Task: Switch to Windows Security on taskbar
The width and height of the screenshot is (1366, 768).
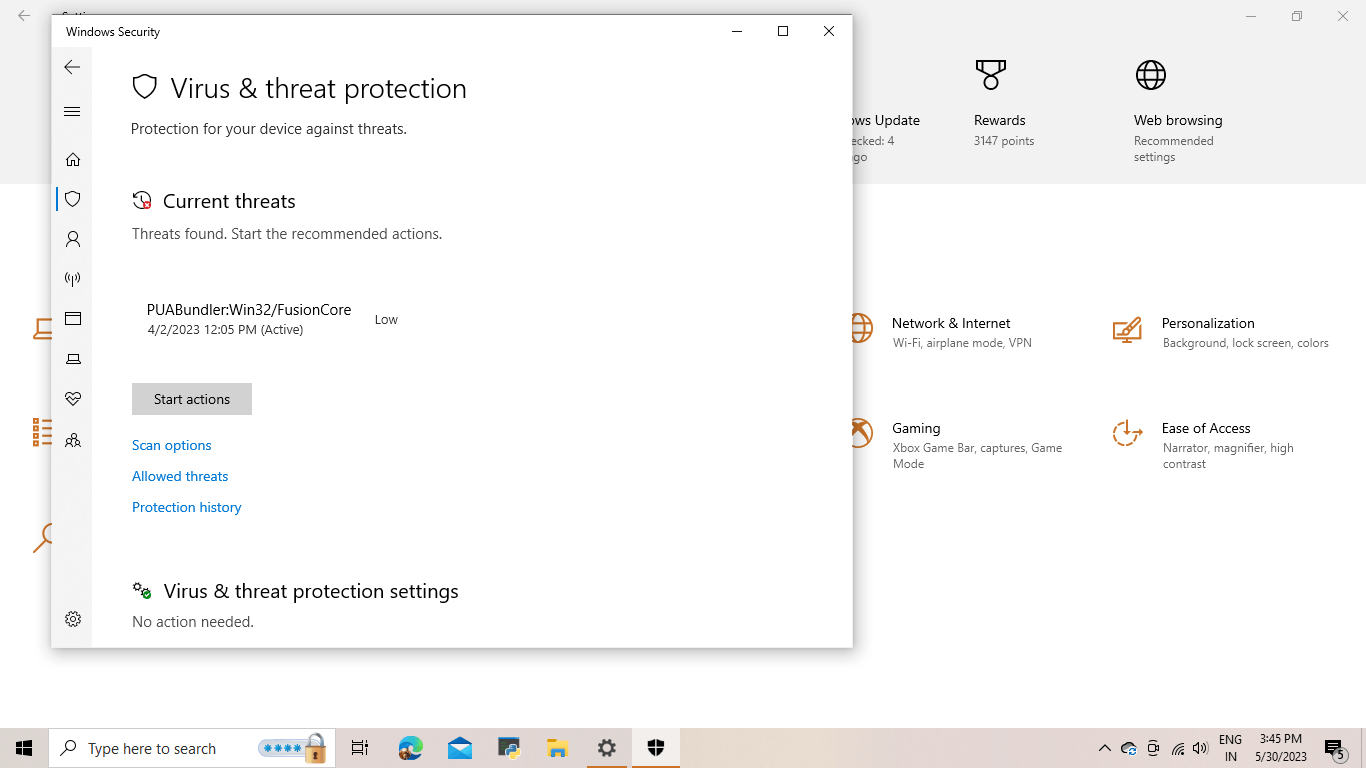Action: [x=656, y=748]
